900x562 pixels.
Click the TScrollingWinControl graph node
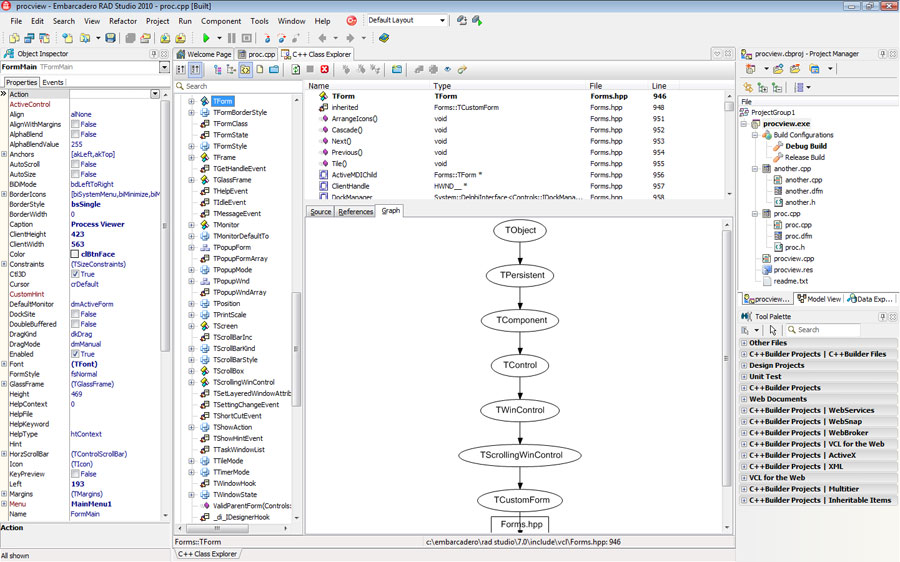tap(521, 455)
